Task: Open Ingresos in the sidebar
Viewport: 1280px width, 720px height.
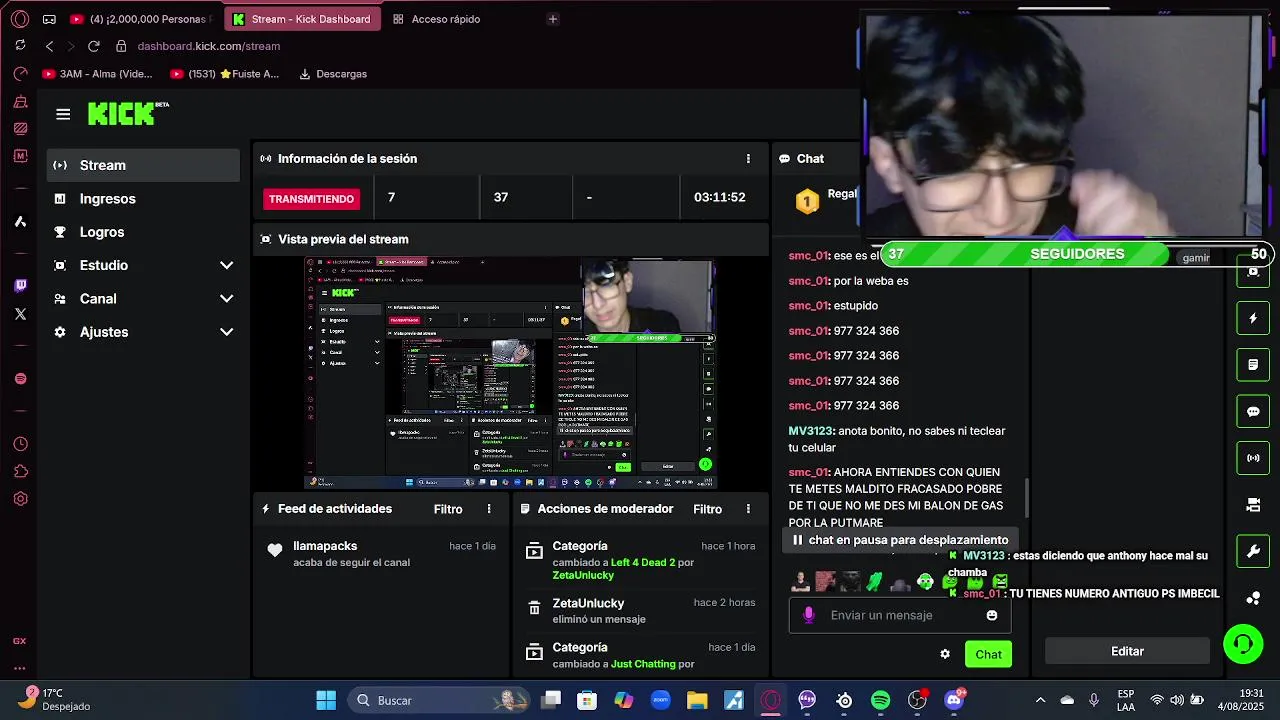Action: tap(143, 198)
